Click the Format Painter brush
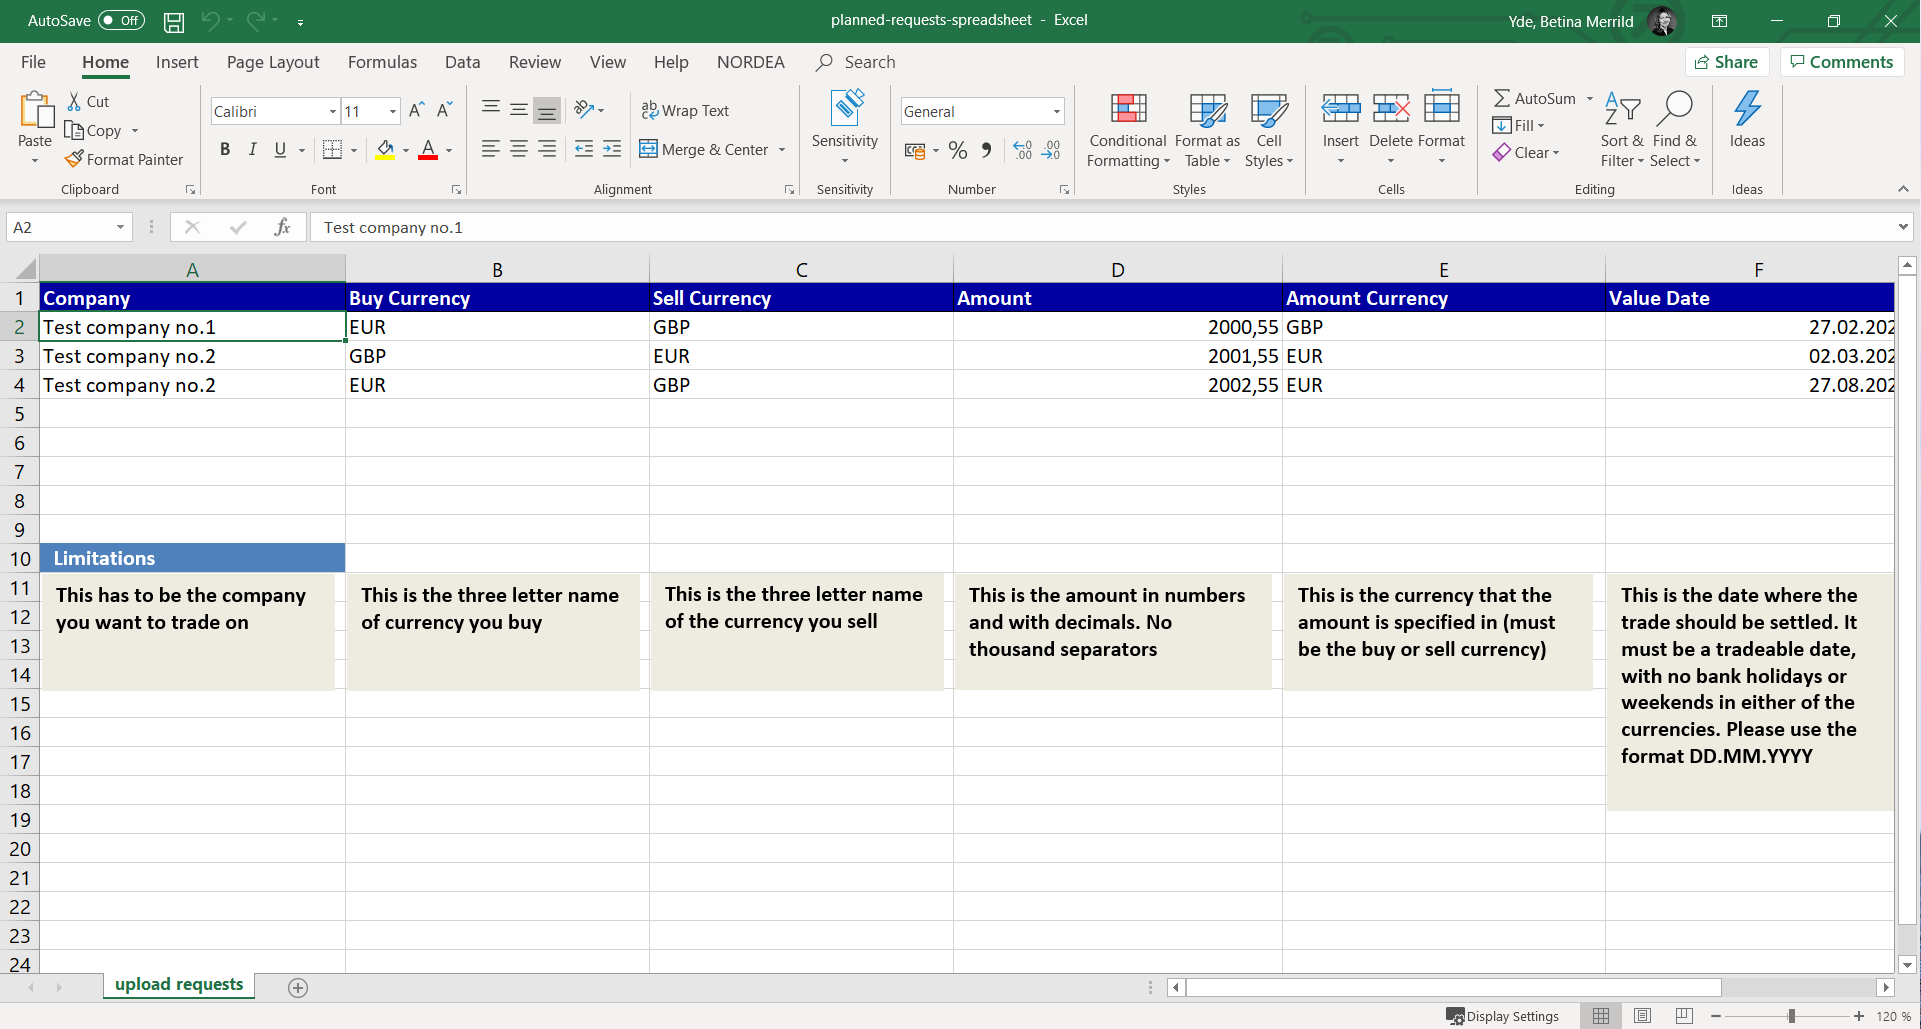The image size is (1921, 1029). (74, 159)
